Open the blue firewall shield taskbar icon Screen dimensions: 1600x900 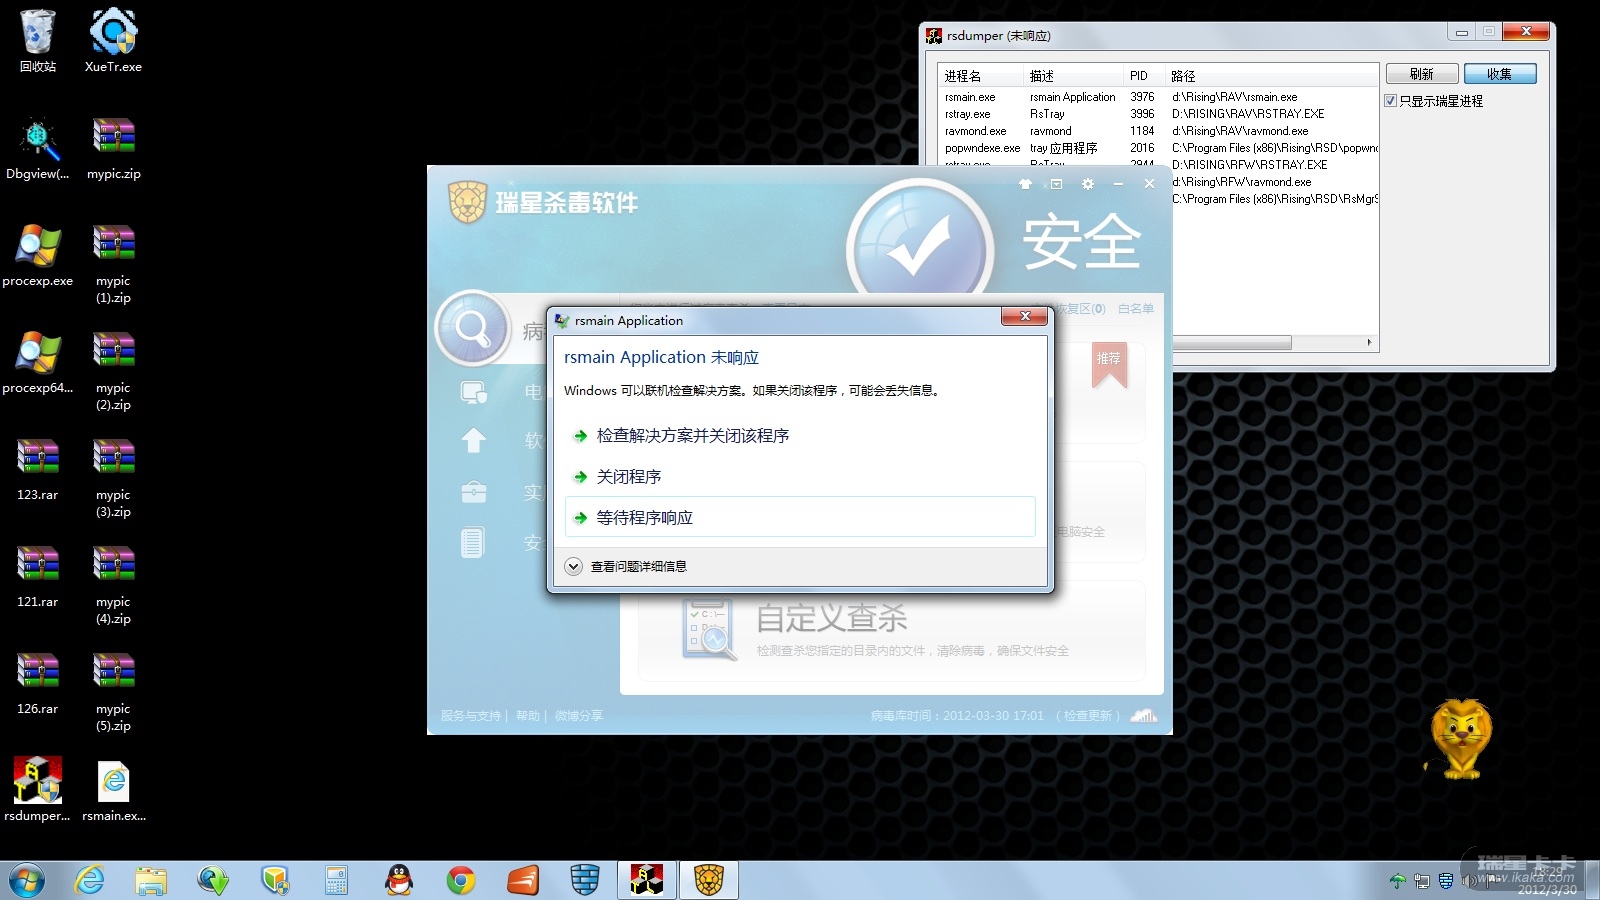pos(585,880)
